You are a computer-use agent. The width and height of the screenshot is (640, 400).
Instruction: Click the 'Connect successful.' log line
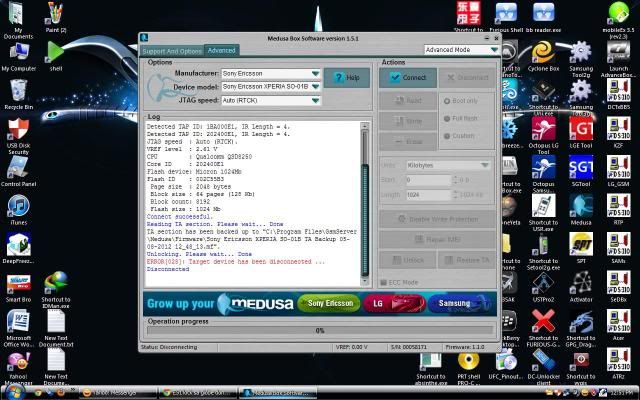(180, 217)
